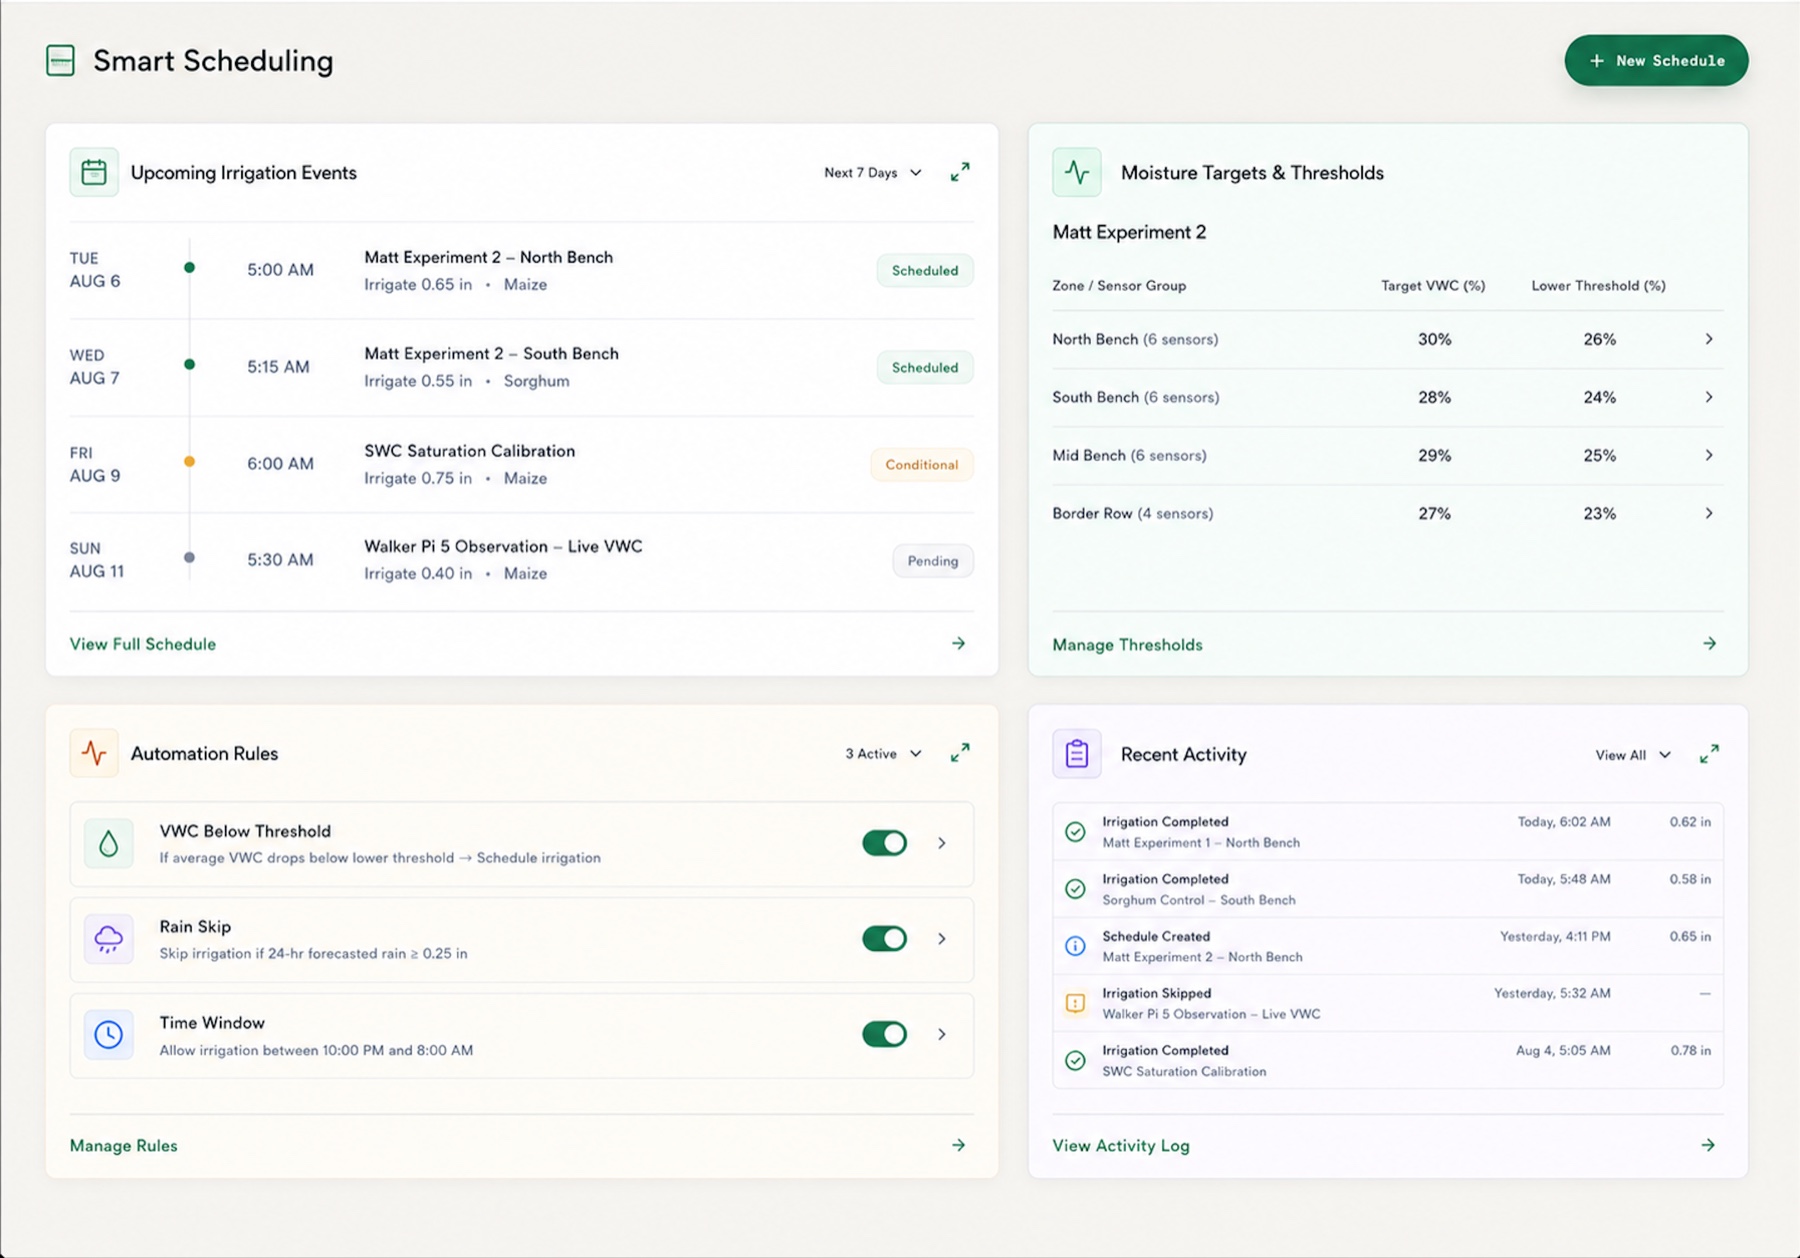Click the arrow next to View Activity Log
Viewport: 1800px width, 1258px height.
(1708, 1145)
